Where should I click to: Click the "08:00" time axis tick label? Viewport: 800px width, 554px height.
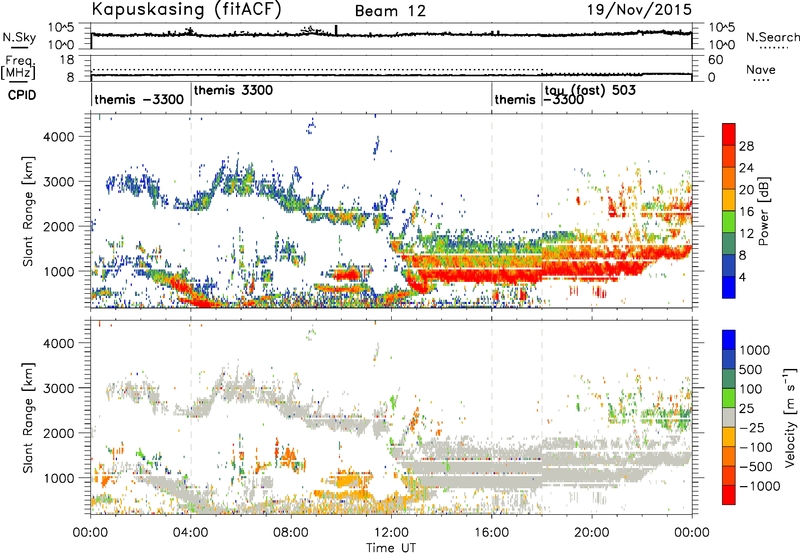pyautogui.click(x=291, y=533)
